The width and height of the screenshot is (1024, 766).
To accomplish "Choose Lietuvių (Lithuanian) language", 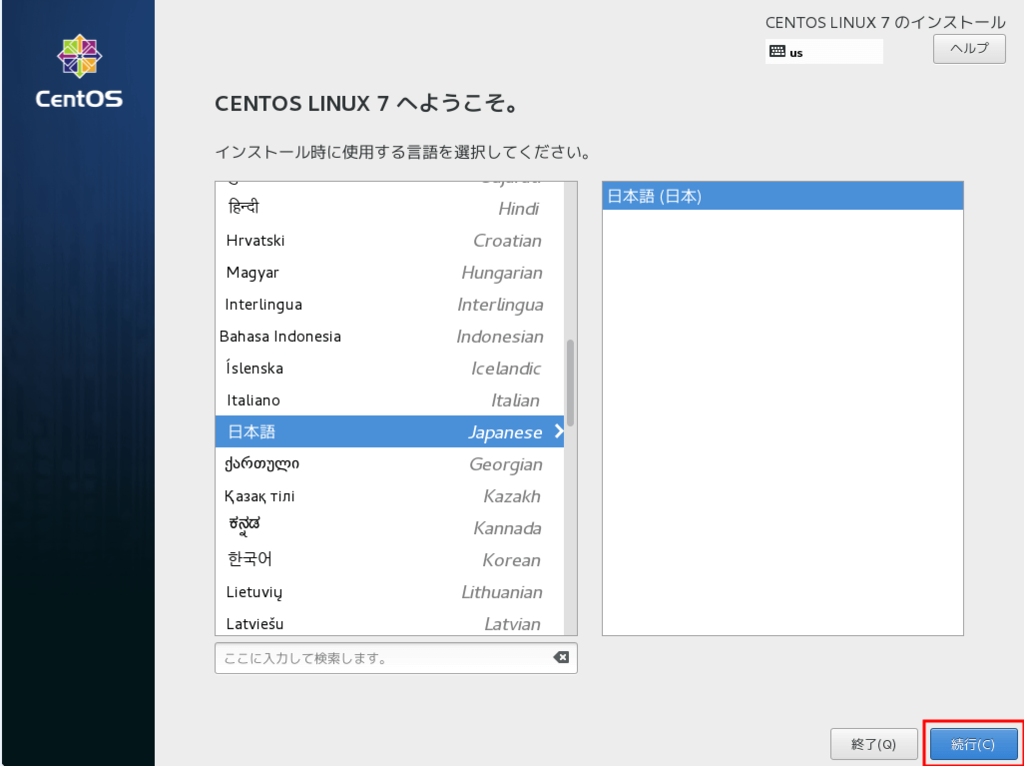I will 389,592.
